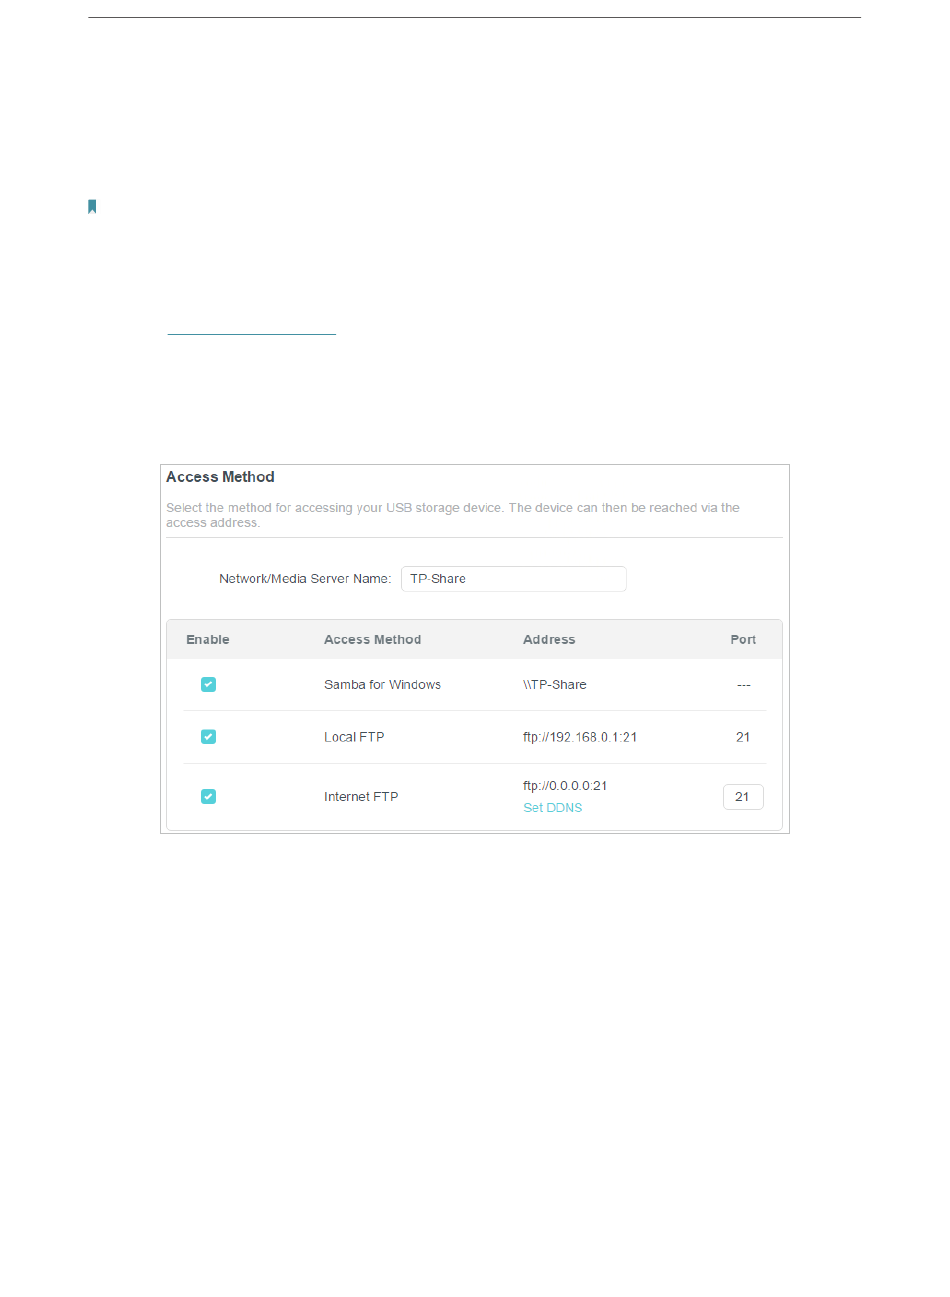Disable the Local FTP checkbox

[x=208, y=737]
